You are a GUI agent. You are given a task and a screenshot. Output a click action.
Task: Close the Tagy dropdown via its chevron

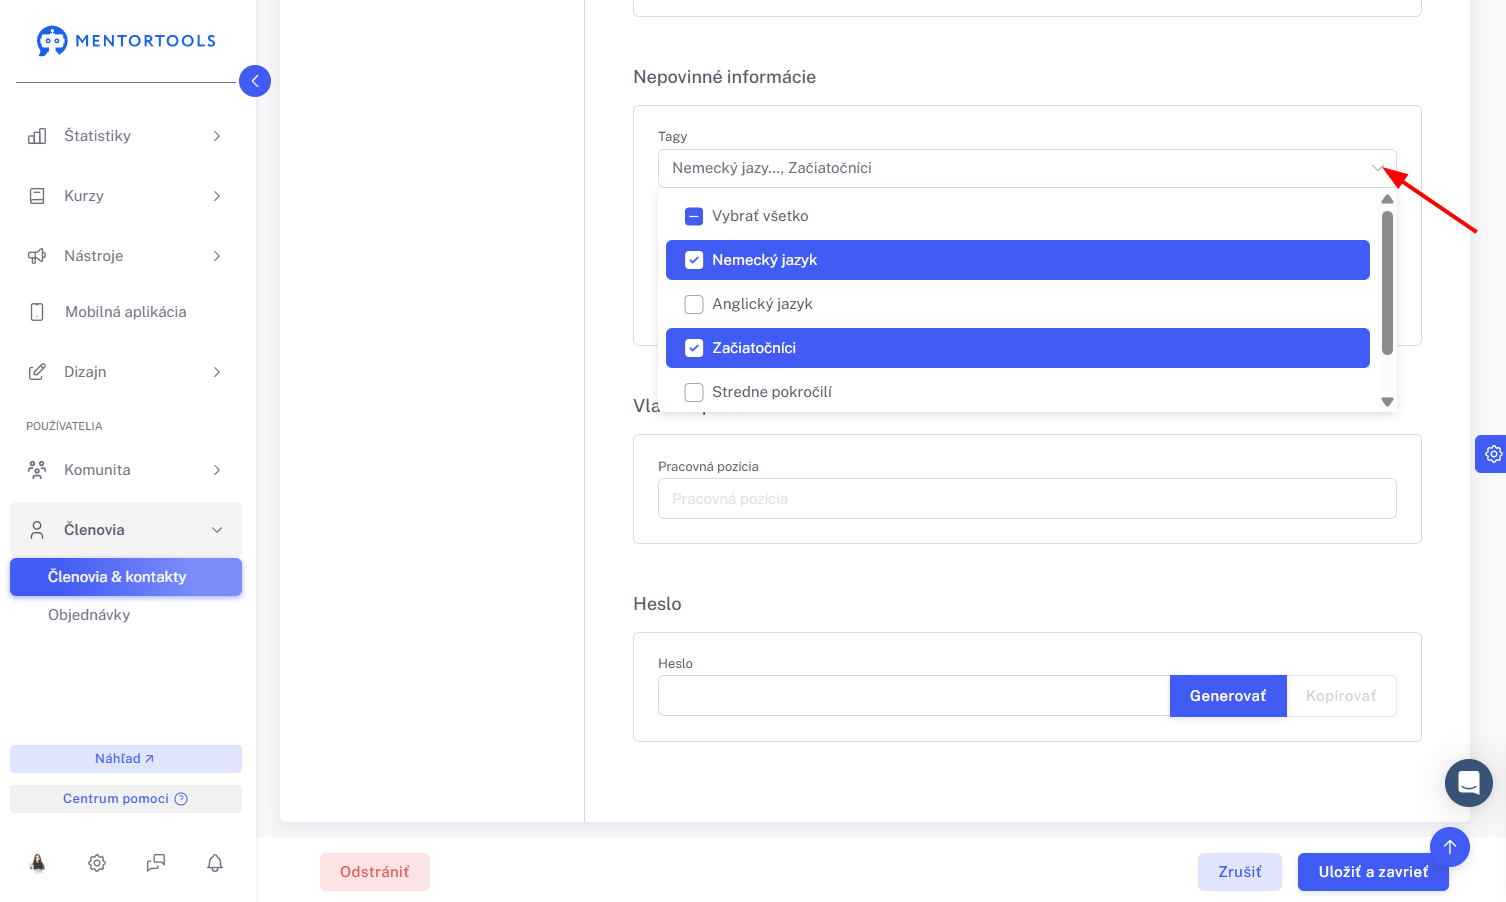coord(1378,168)
